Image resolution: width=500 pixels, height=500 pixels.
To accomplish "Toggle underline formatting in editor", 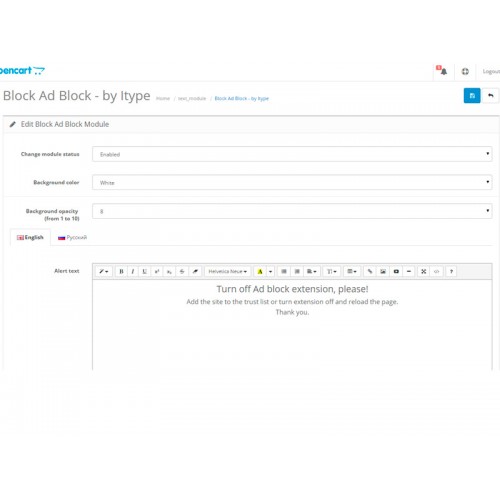I will coord(144,271).
